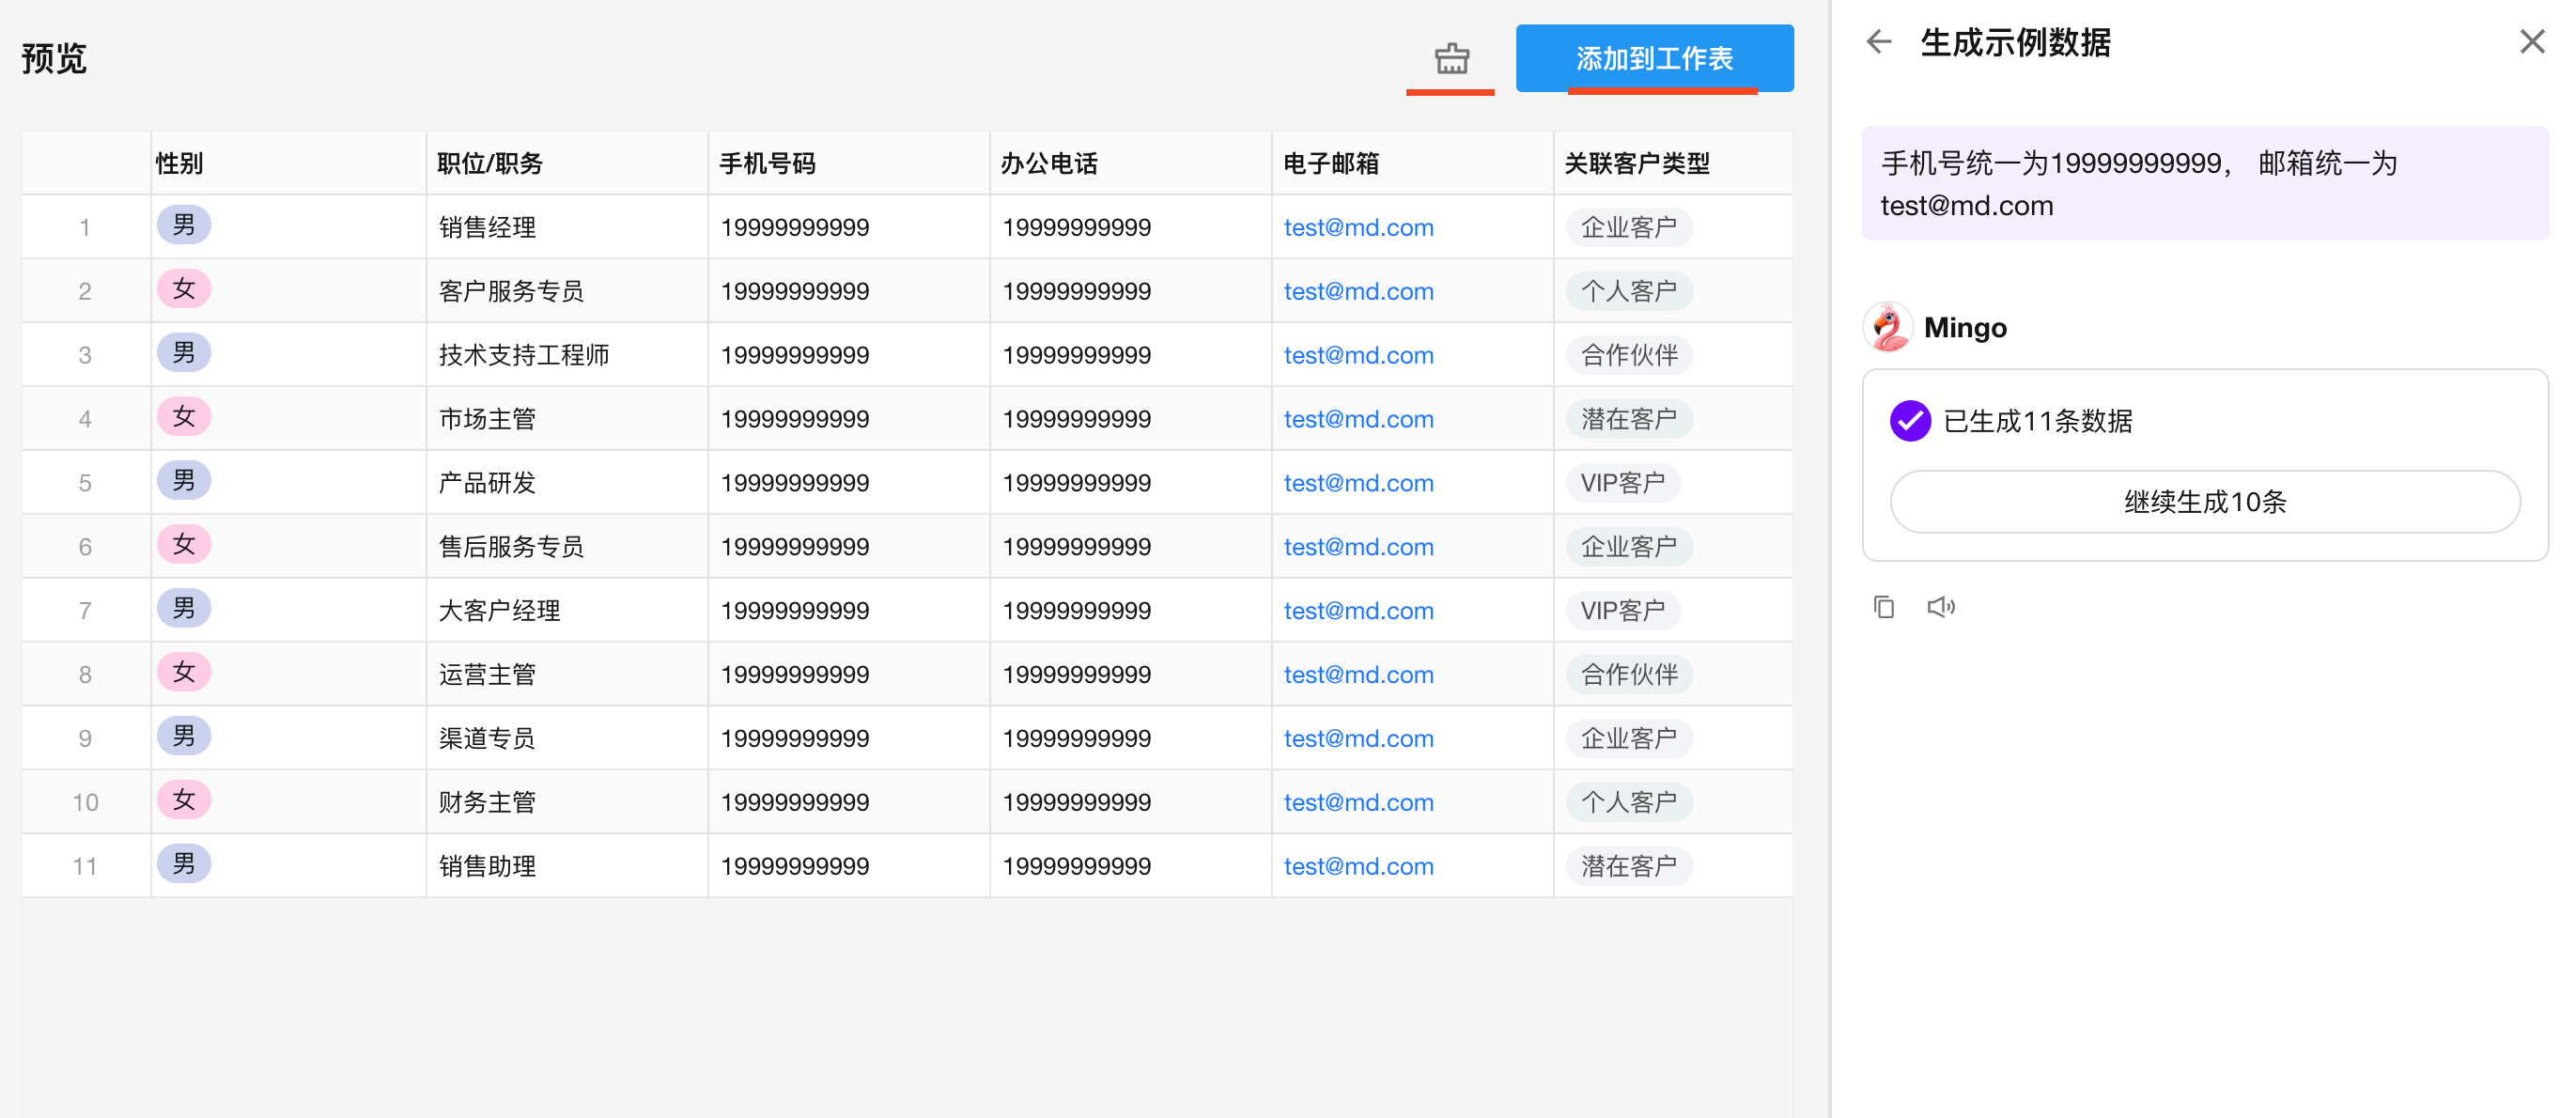Click the purple checkmark beside 已生成11条数据
2576x1118 pixels.
click(x=1909, y=421)
